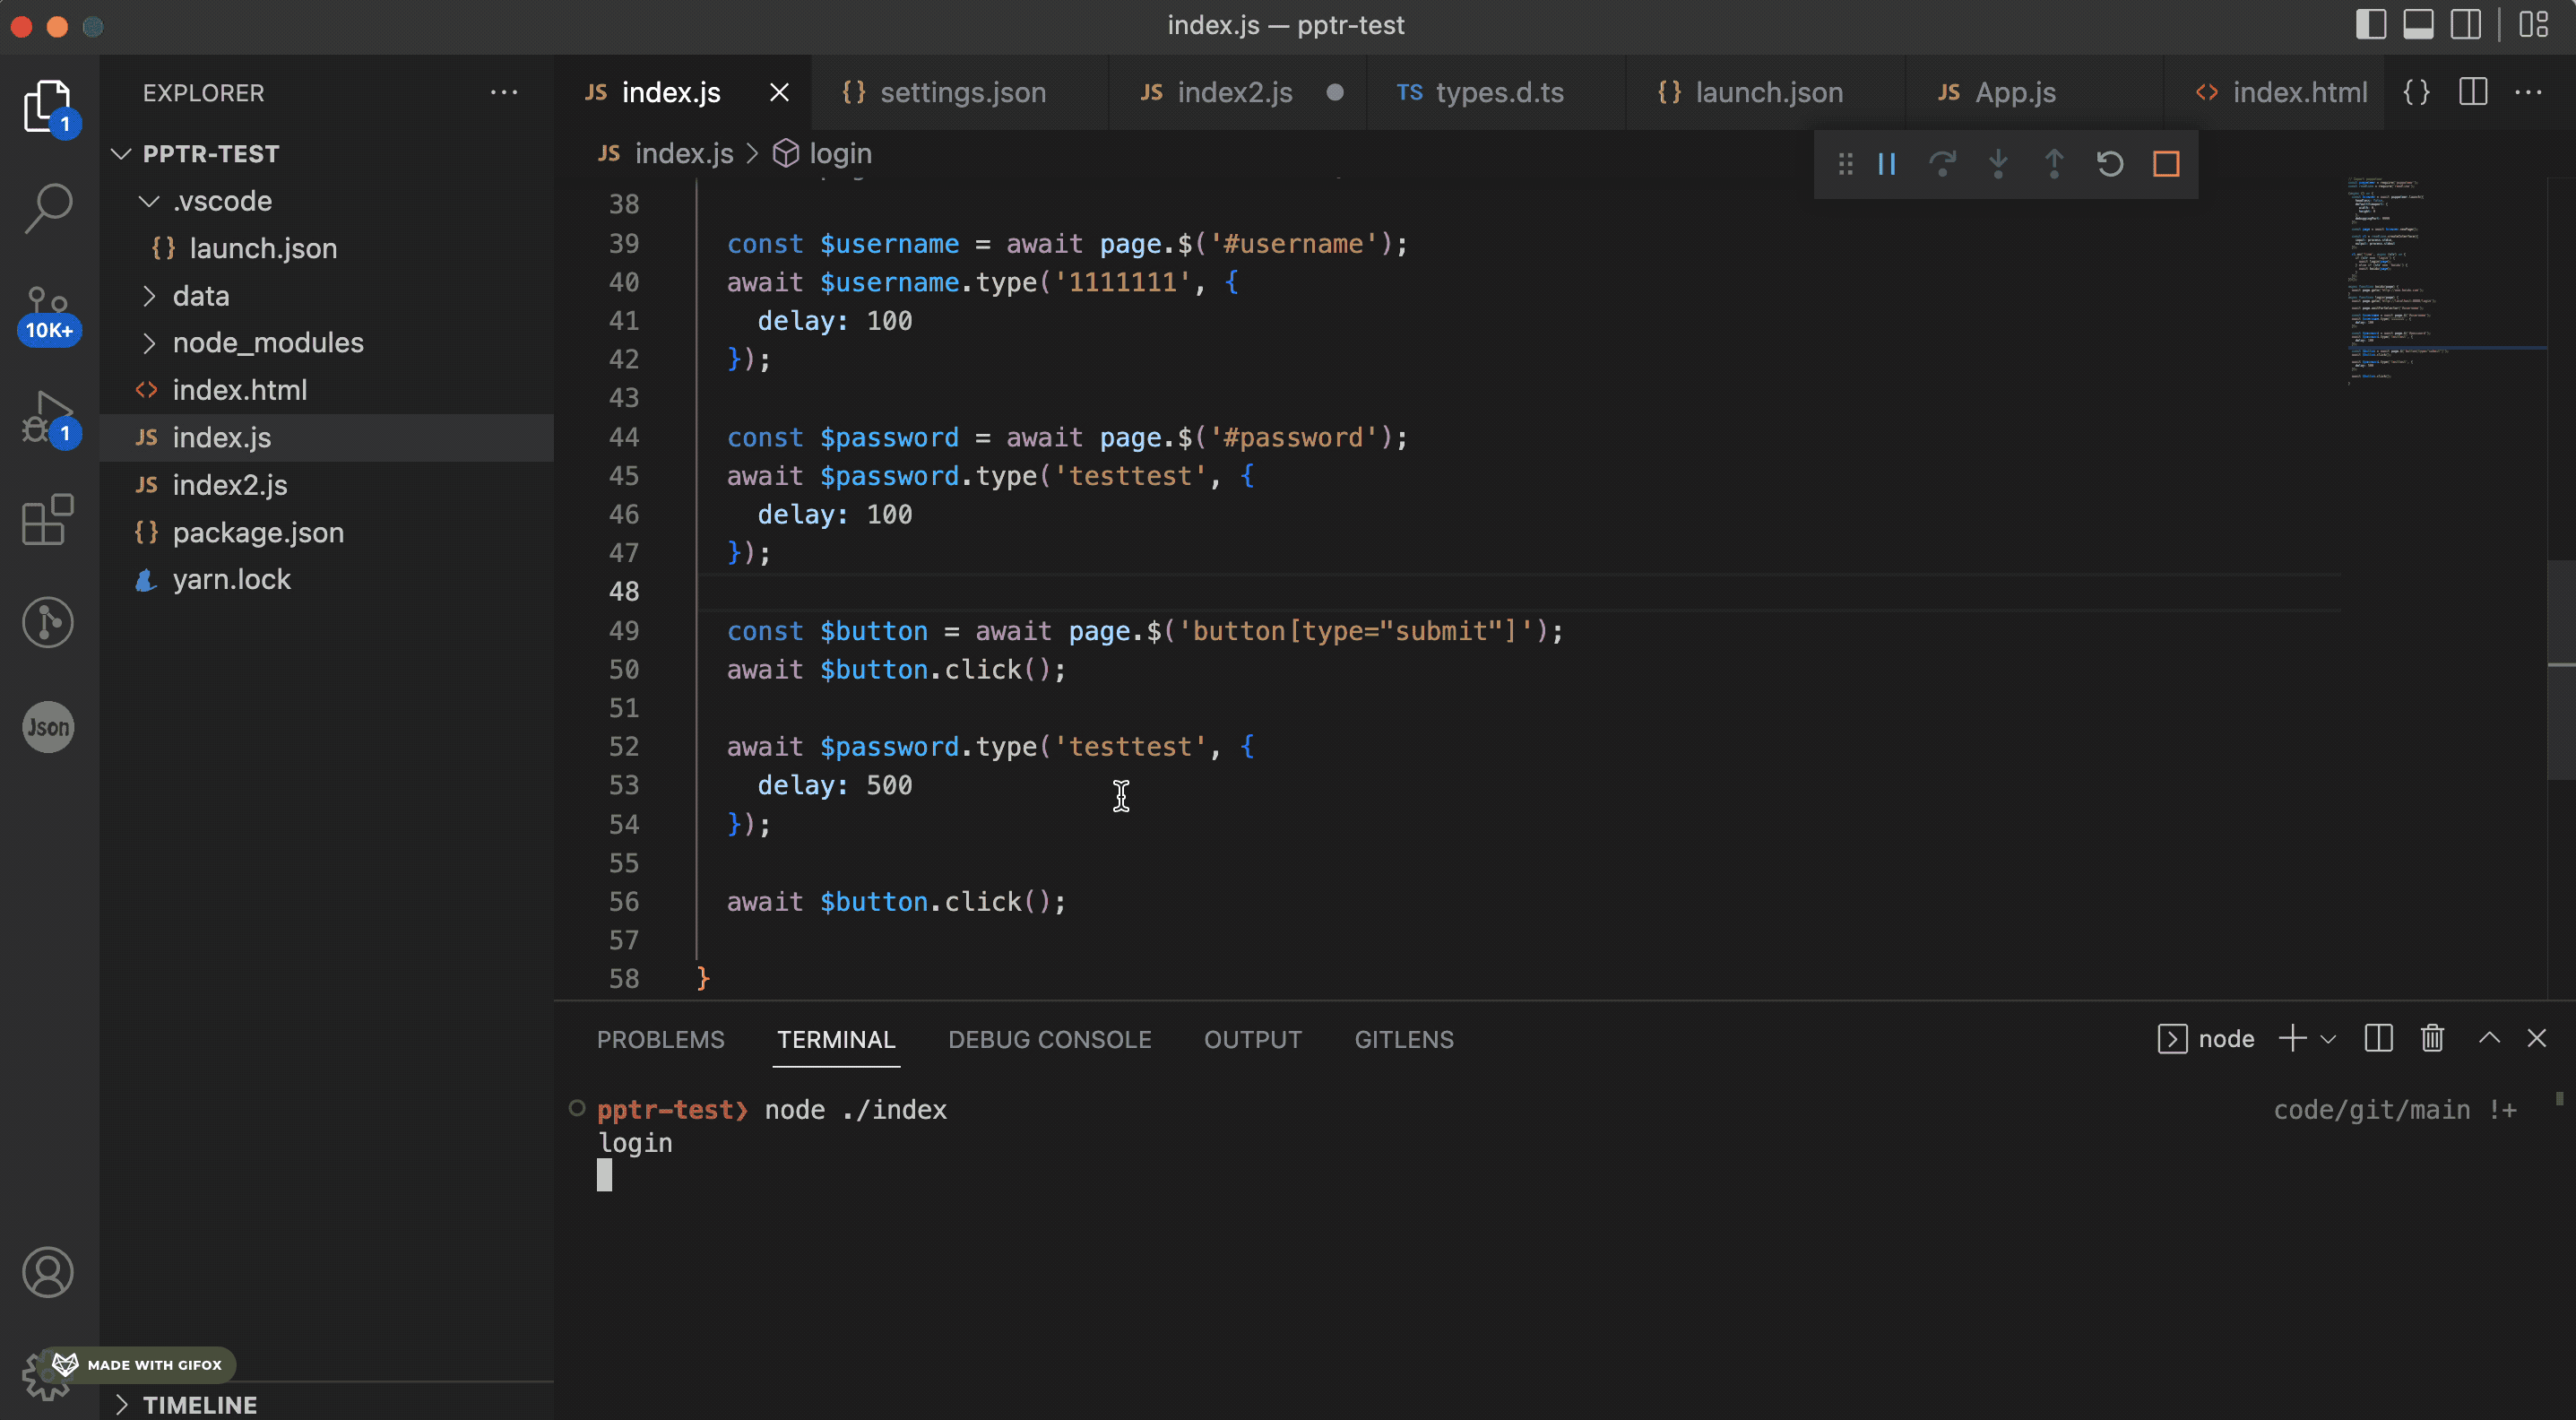This screenshot has height=1420, width=2576.
Task: Toggle the primary side bar visibility
Action: click(2371, 25)
